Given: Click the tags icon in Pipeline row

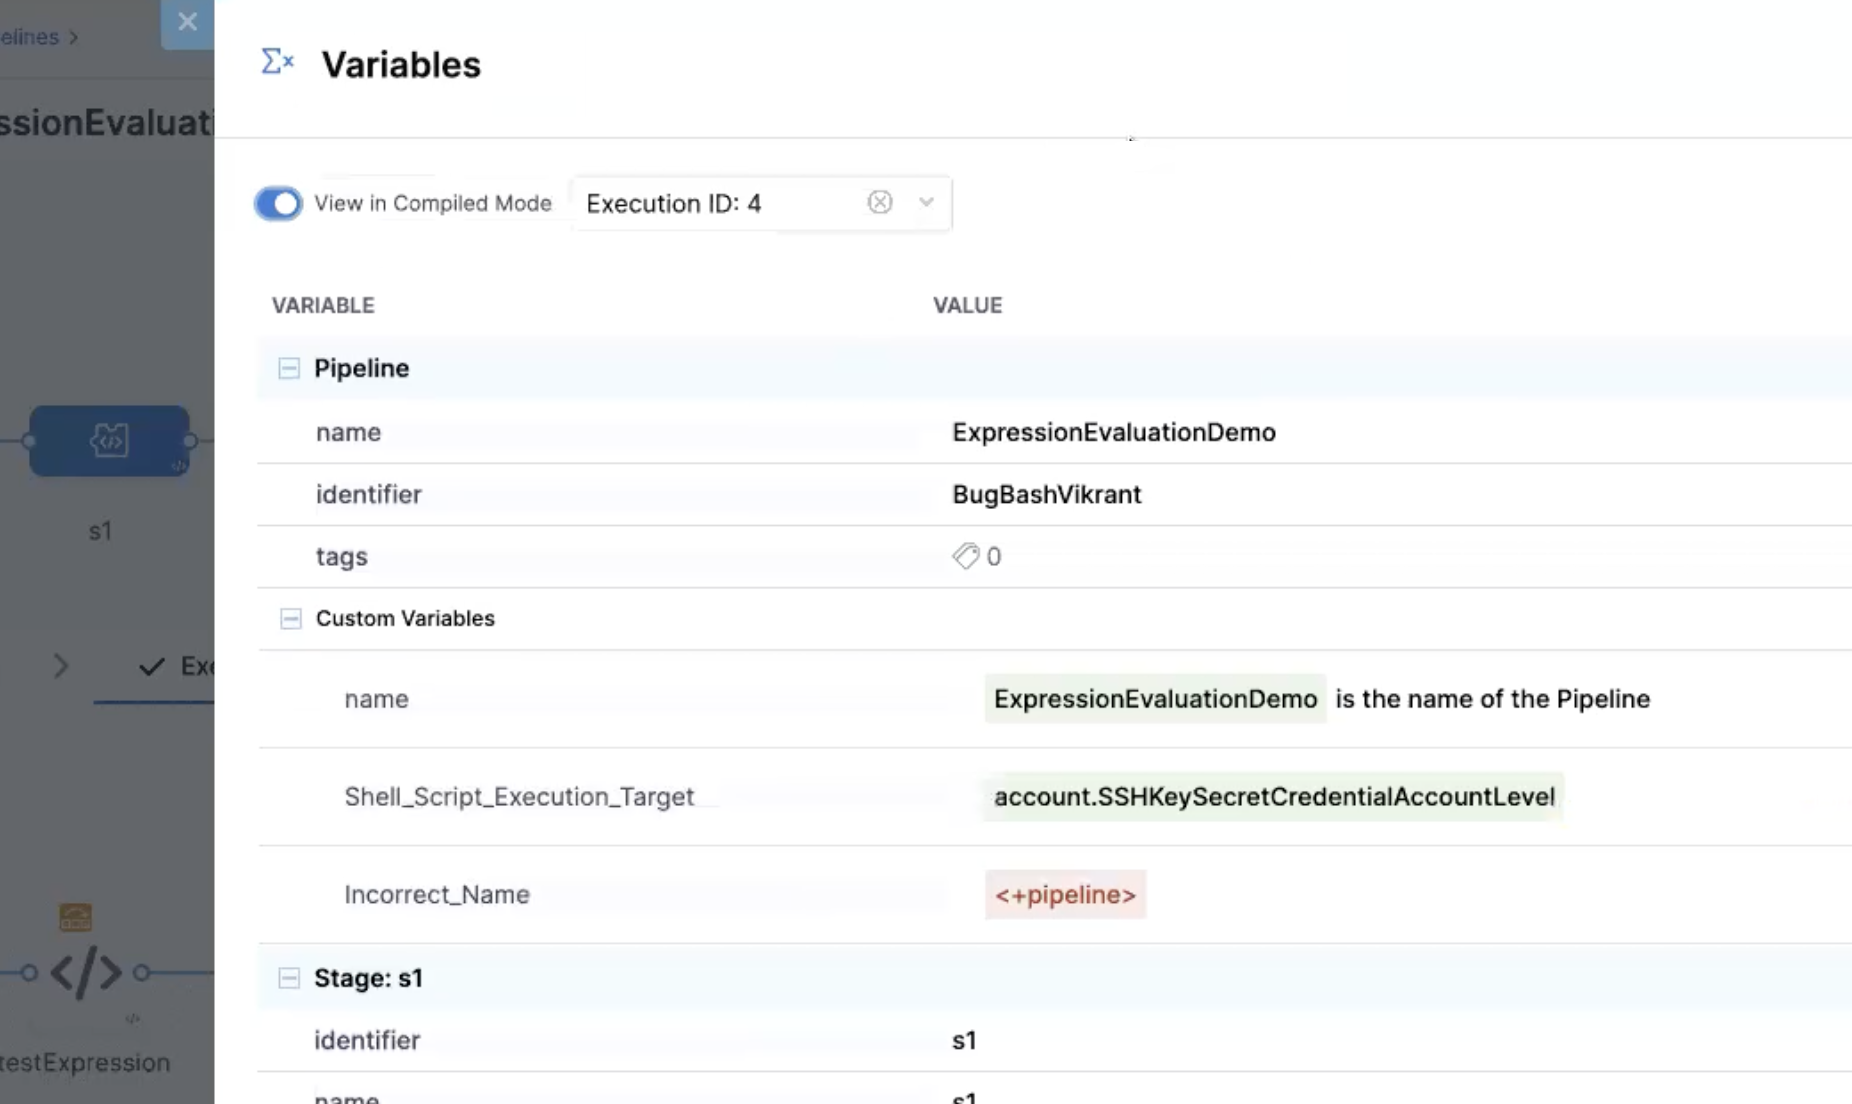Looking at the screenshot, I should click(x=965, y=556).
